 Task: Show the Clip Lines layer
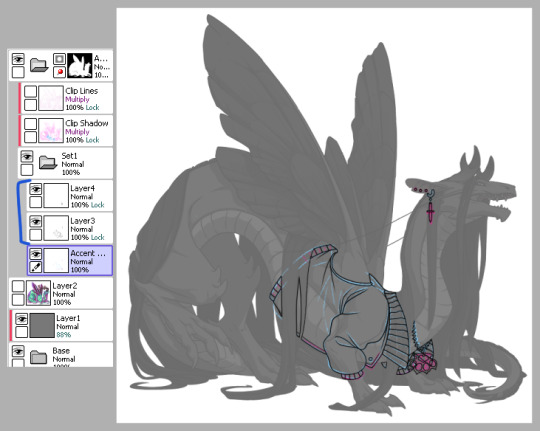pos(30,92)
